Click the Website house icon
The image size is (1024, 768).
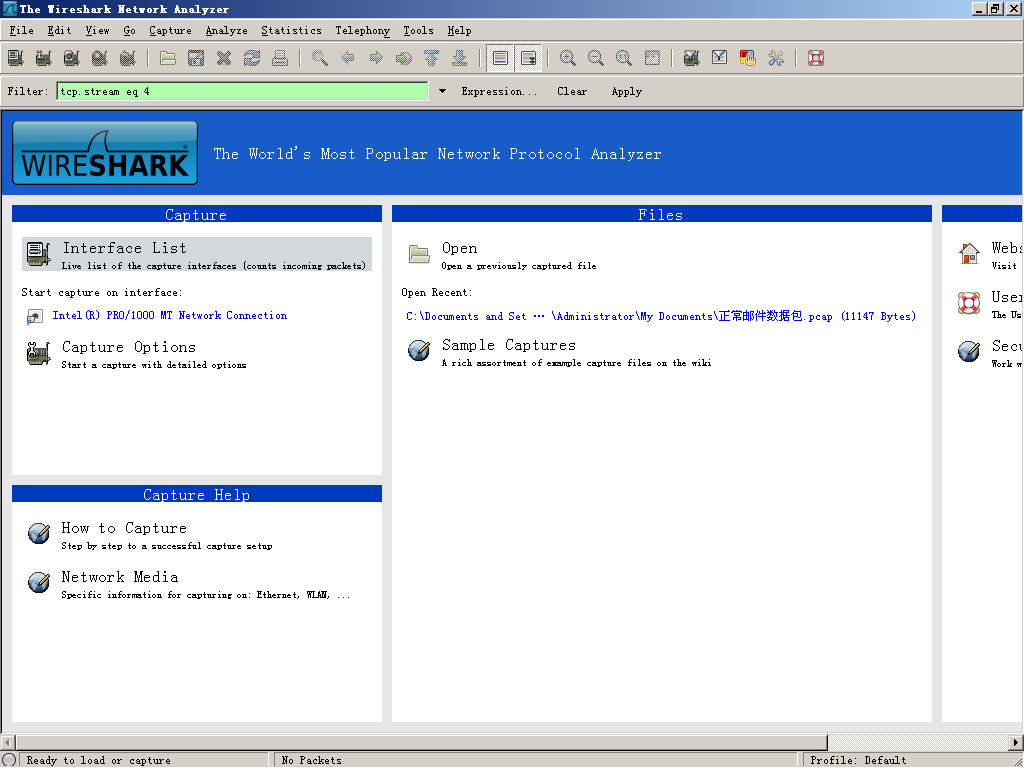[969, 253]
